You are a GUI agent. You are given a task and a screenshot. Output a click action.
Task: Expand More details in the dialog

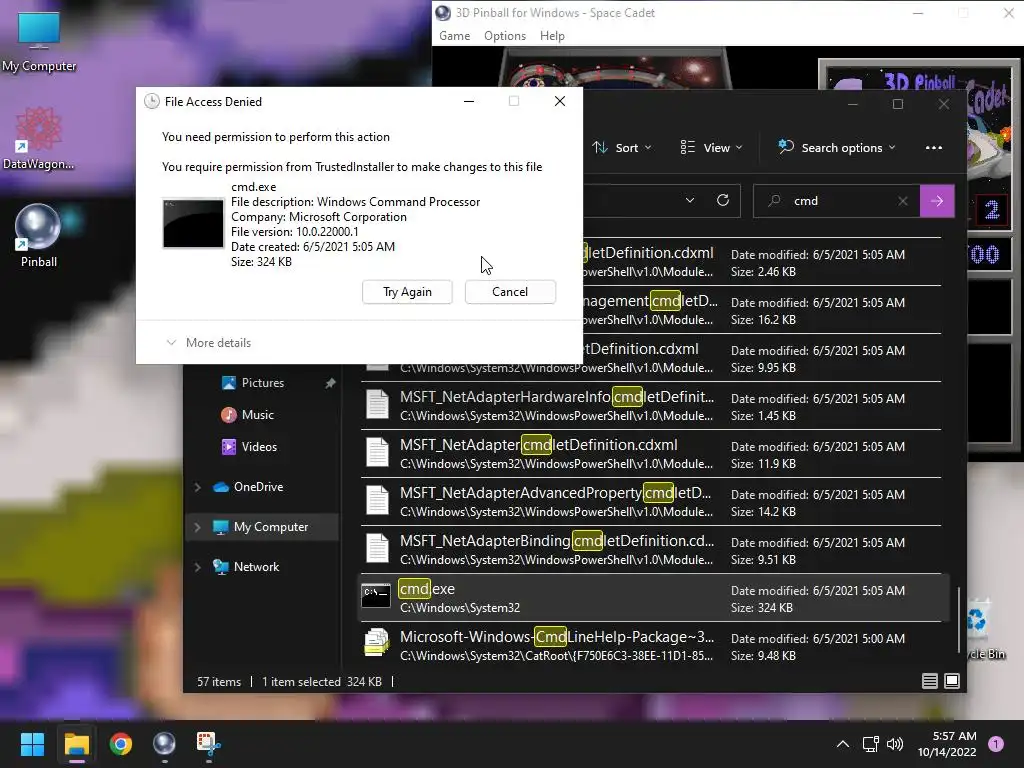pos(209,343)
